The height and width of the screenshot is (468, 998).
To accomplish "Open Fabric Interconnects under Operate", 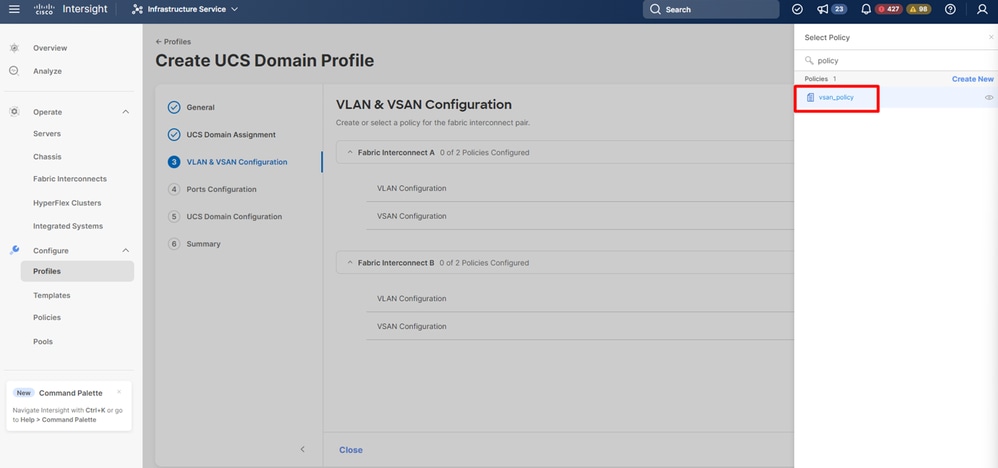I will pyautogui.click(x=70, y=179).
